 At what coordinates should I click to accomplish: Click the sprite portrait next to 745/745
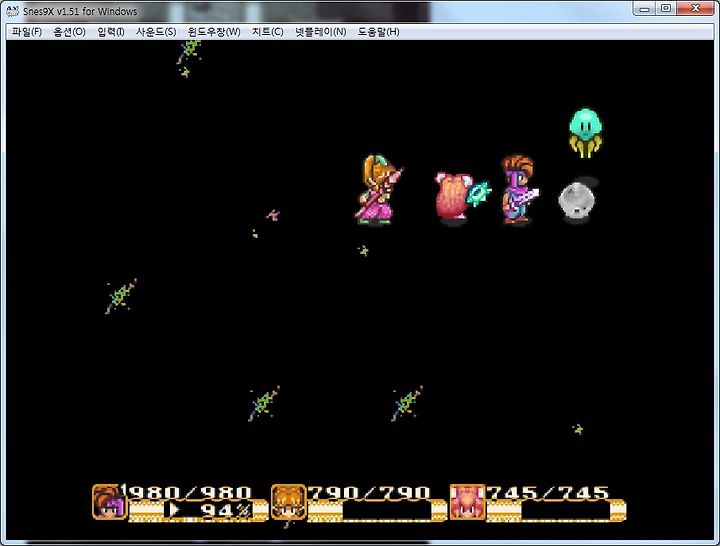point(467,502)
